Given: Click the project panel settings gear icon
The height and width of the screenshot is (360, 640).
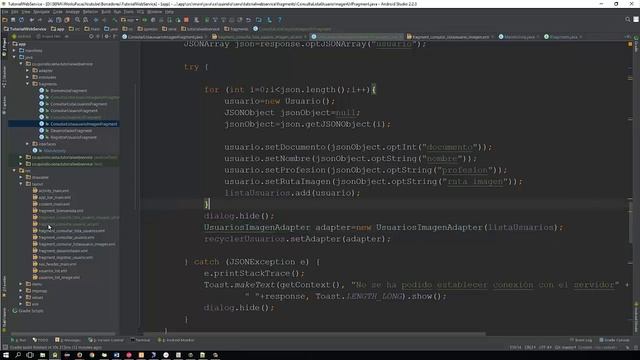Looking at the screenshot, I should pos(106,36).
